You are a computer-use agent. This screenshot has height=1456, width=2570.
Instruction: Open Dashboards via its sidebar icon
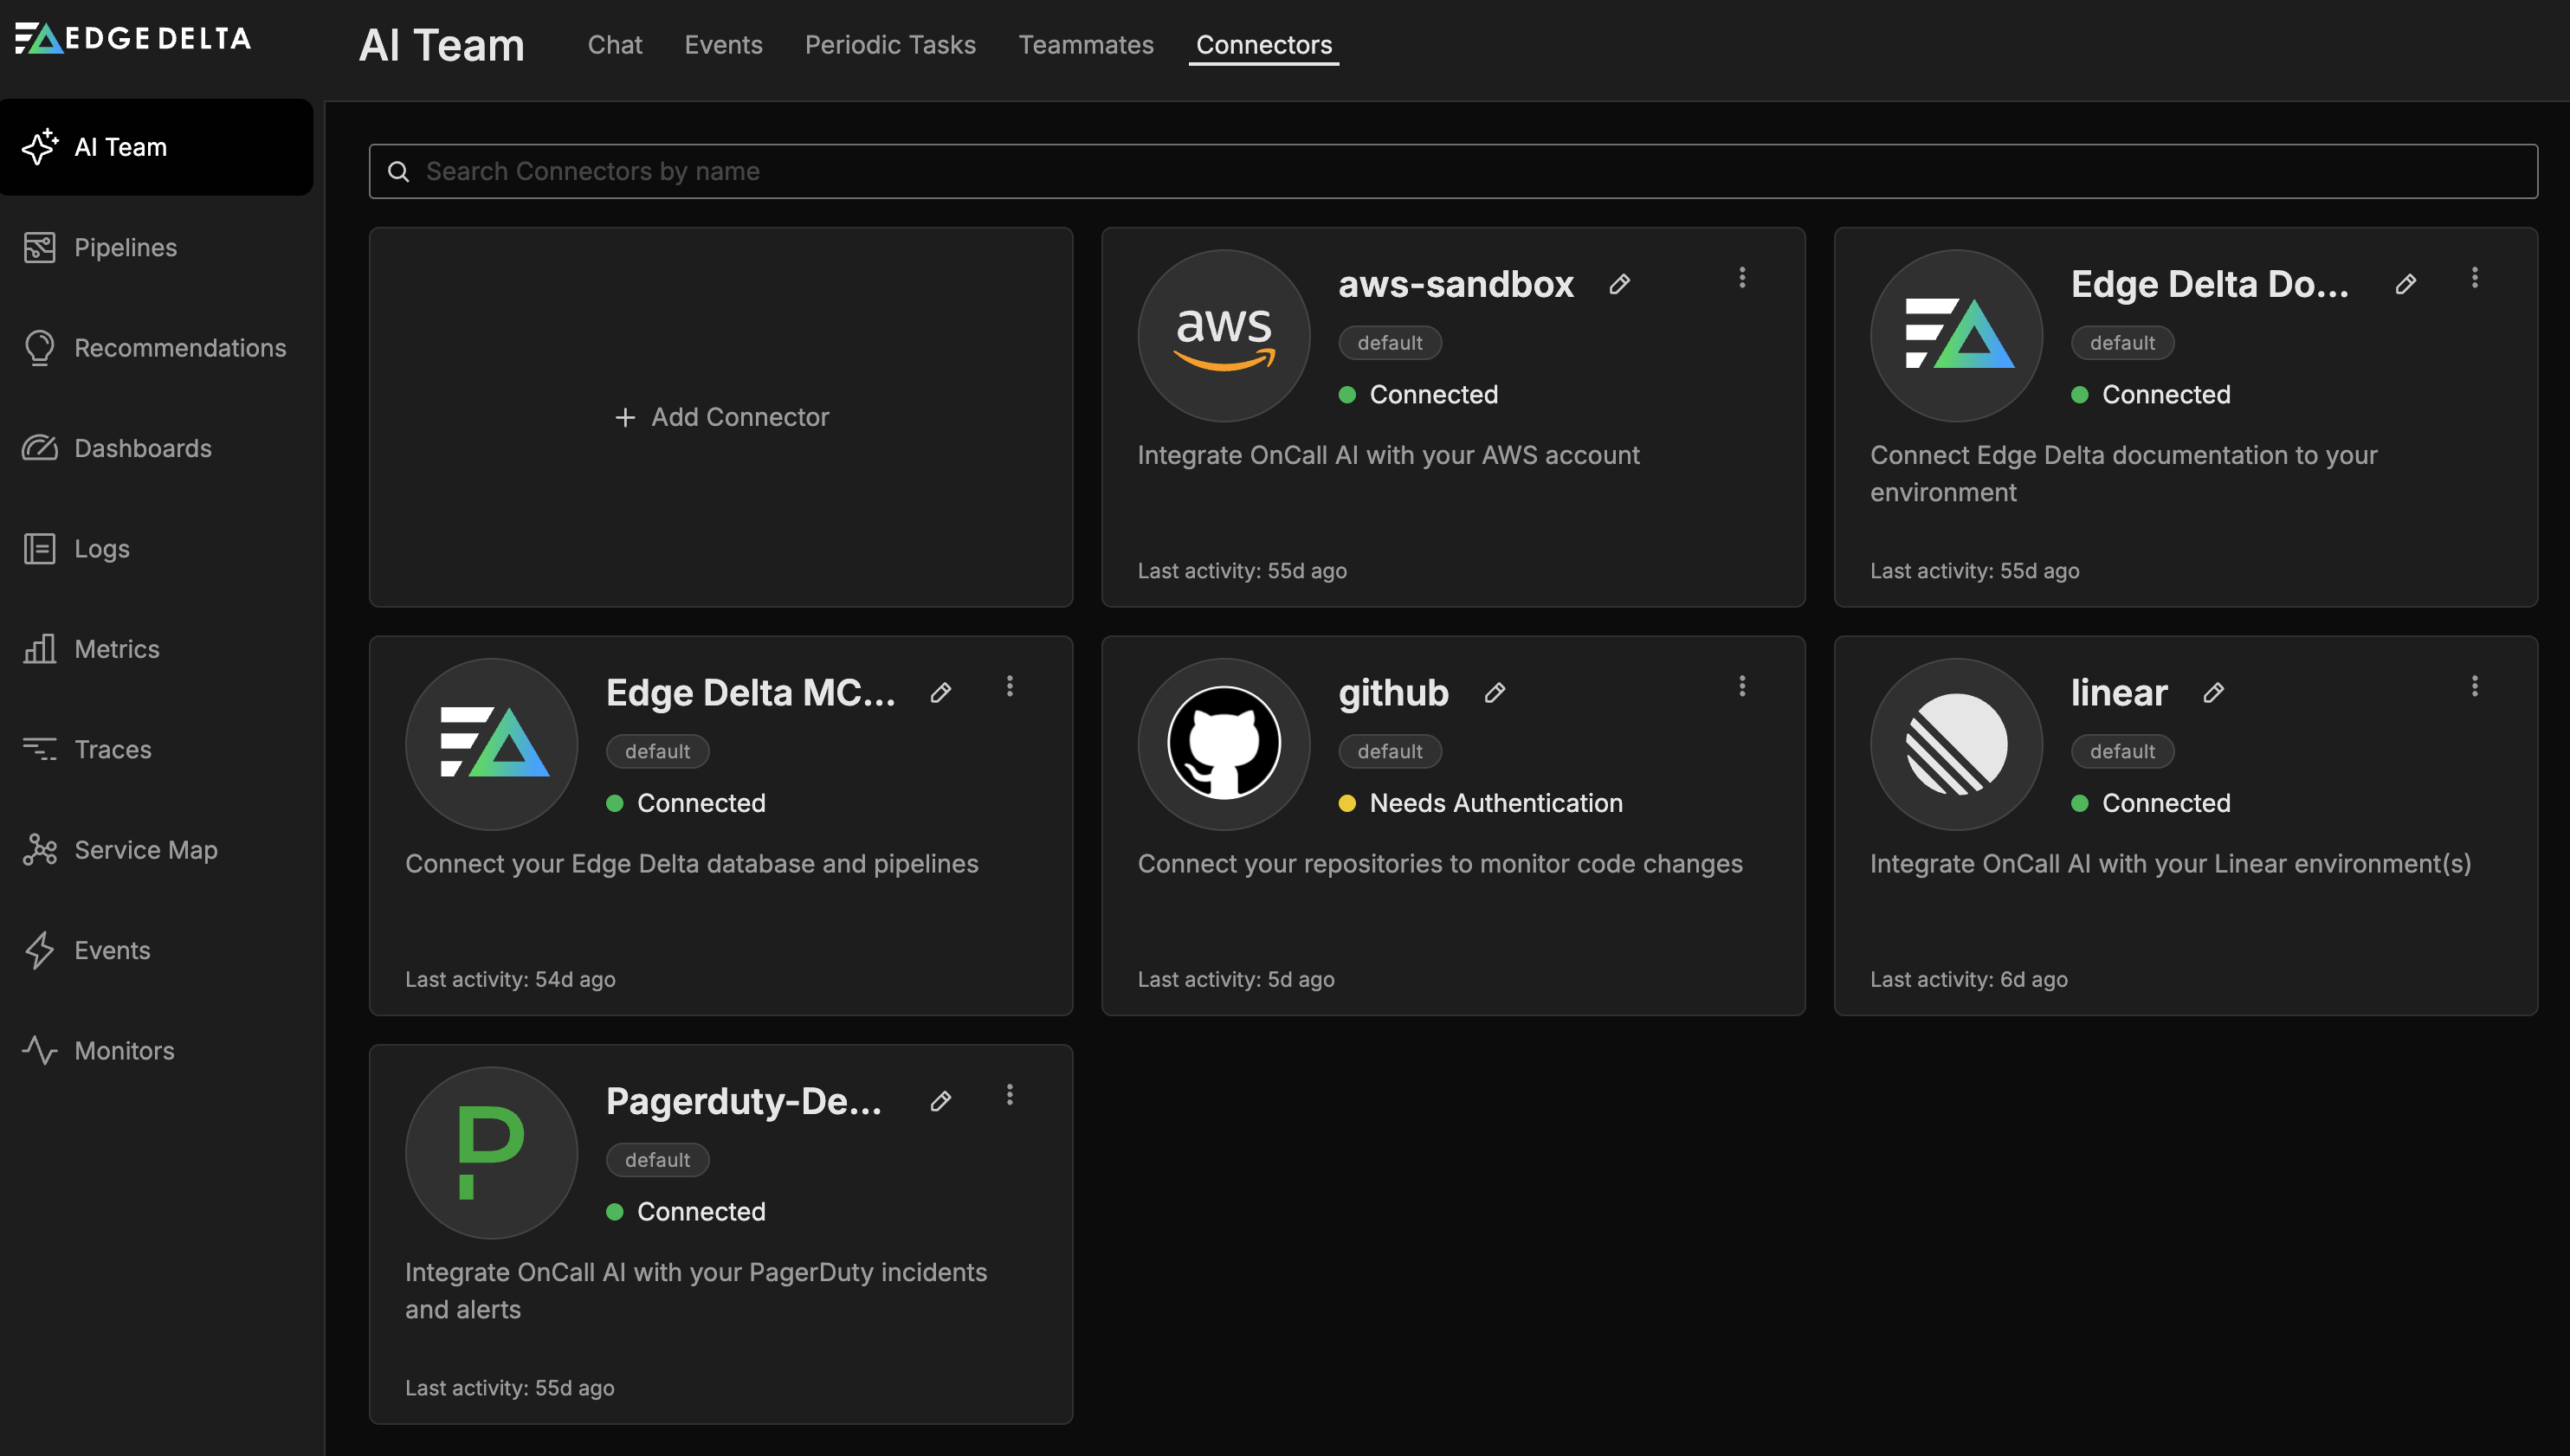tap(40, 448)
